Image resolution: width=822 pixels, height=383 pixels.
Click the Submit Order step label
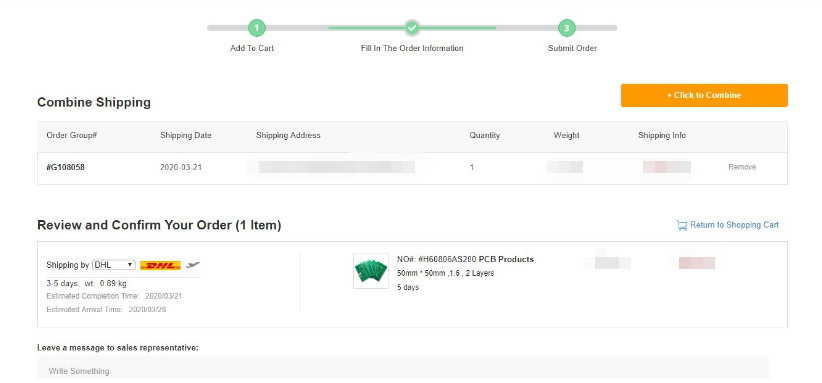pos(572,48)
